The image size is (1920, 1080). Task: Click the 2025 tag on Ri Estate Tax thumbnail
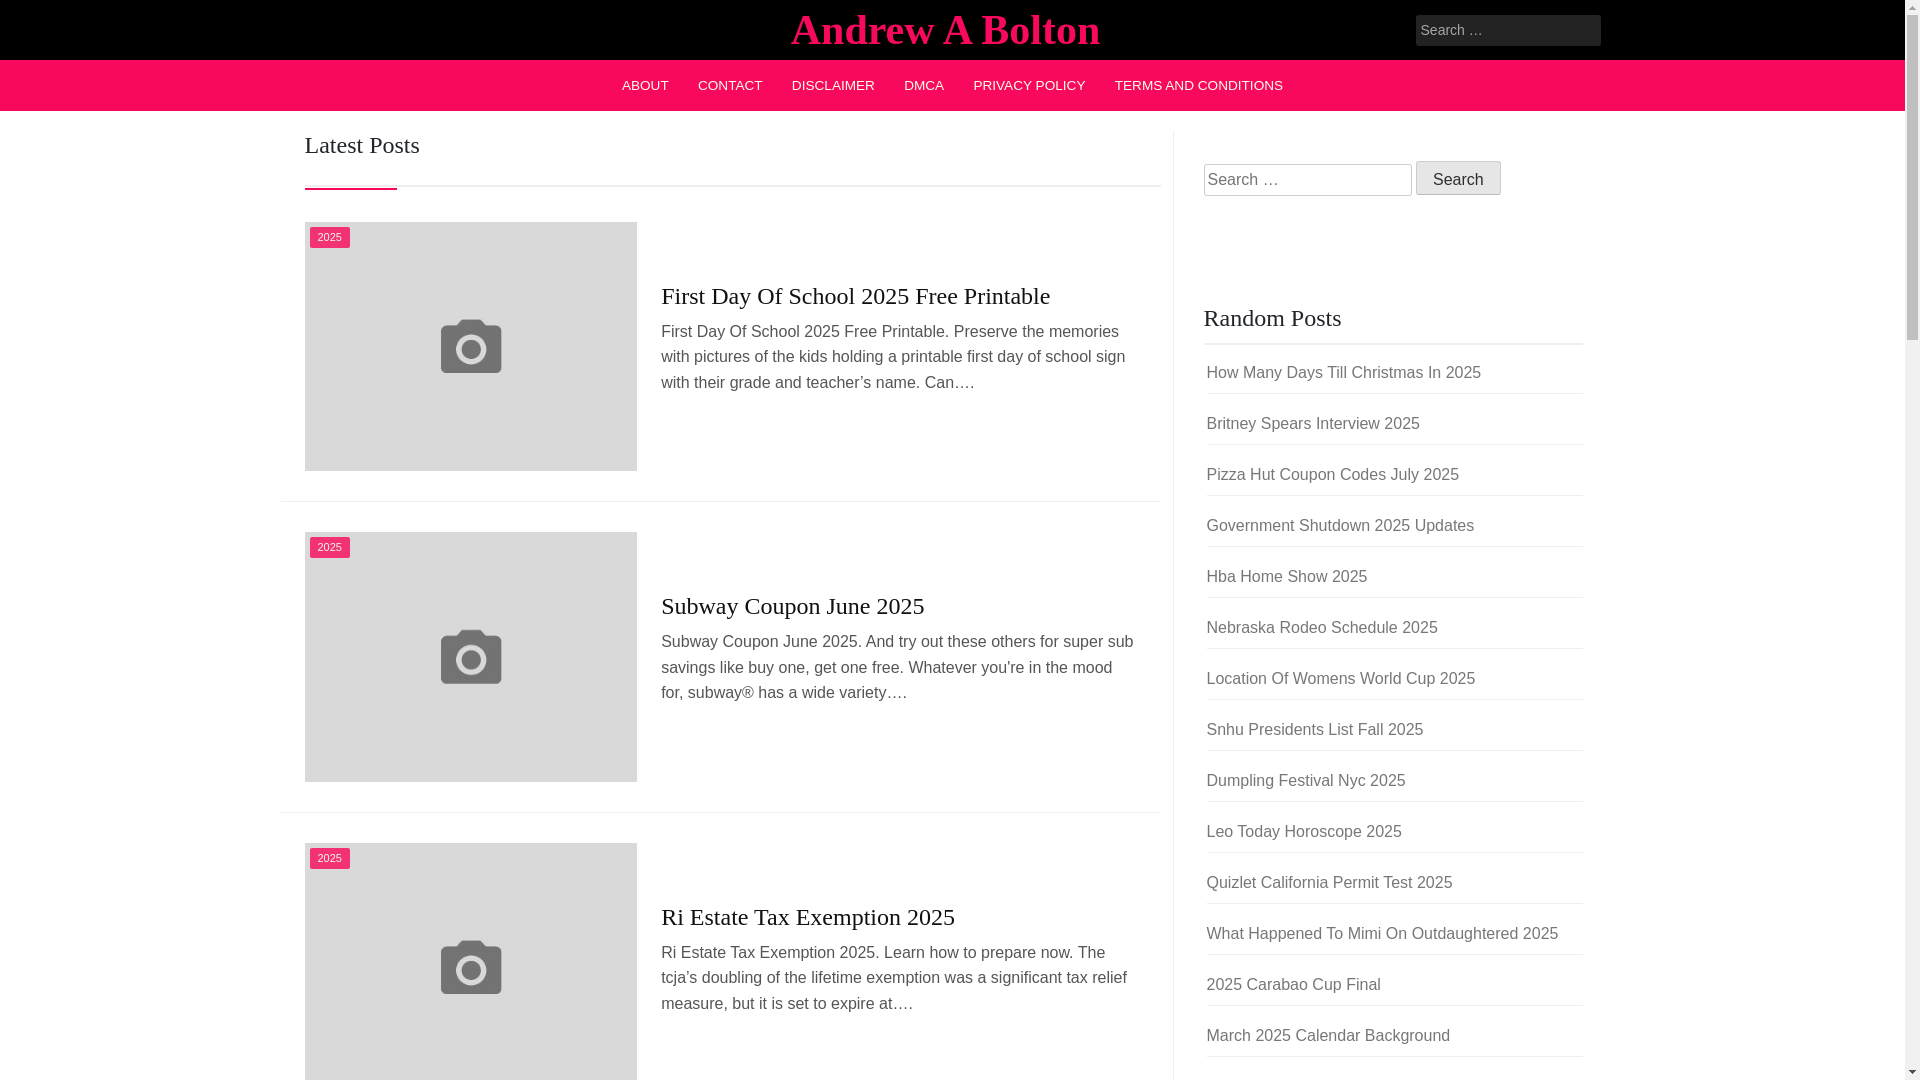329,858
